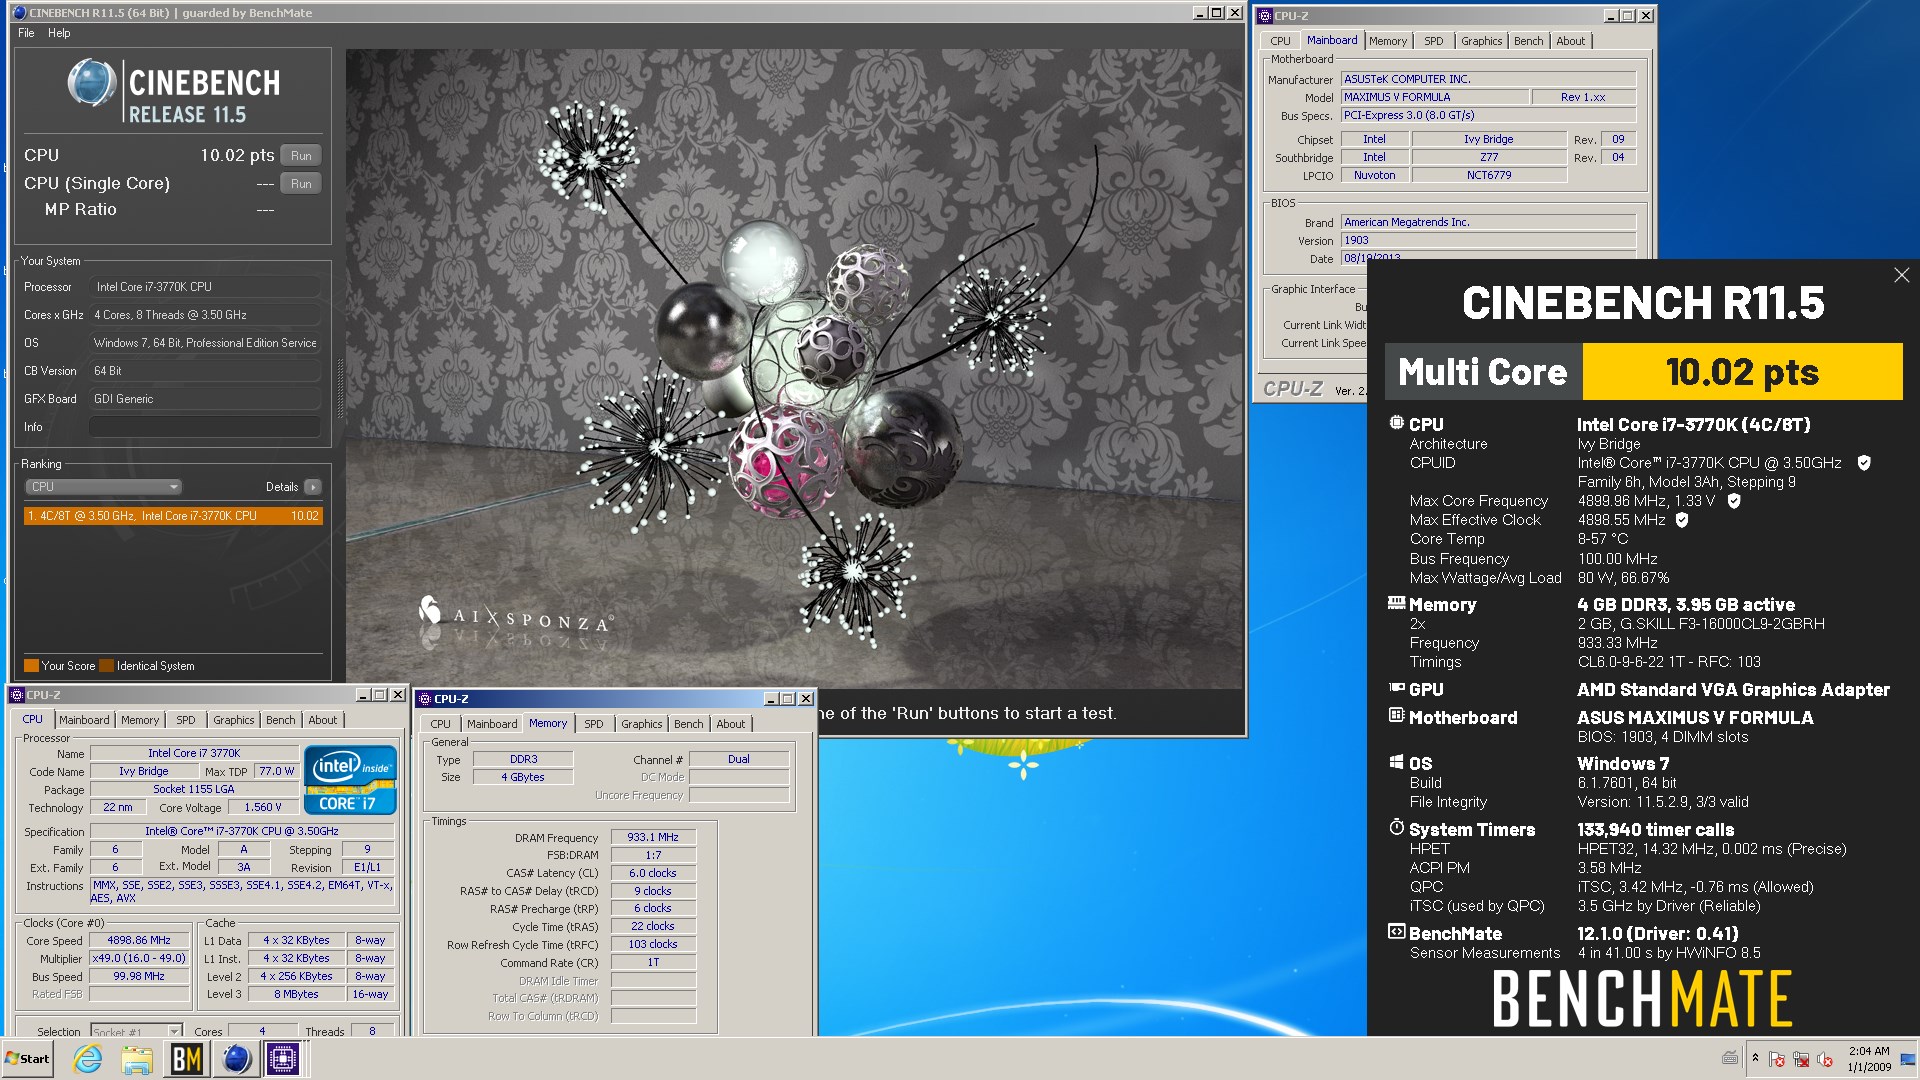Open the Ranking CPU dropdown in Cinebench
The height and width of the screenshot is (1080, 1920).
click(103, 487)
